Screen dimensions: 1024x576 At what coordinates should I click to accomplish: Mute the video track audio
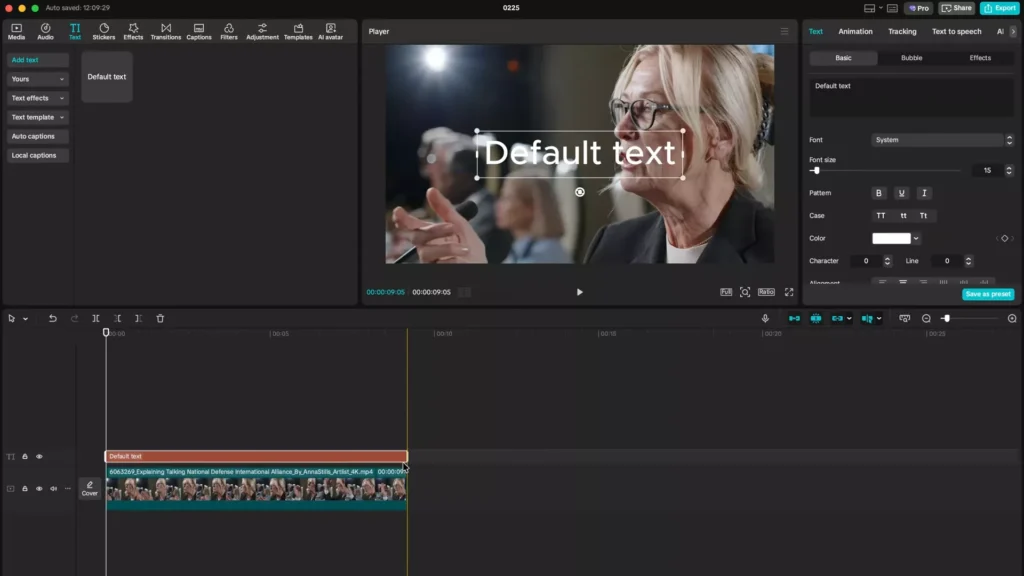tap(52, 489)
